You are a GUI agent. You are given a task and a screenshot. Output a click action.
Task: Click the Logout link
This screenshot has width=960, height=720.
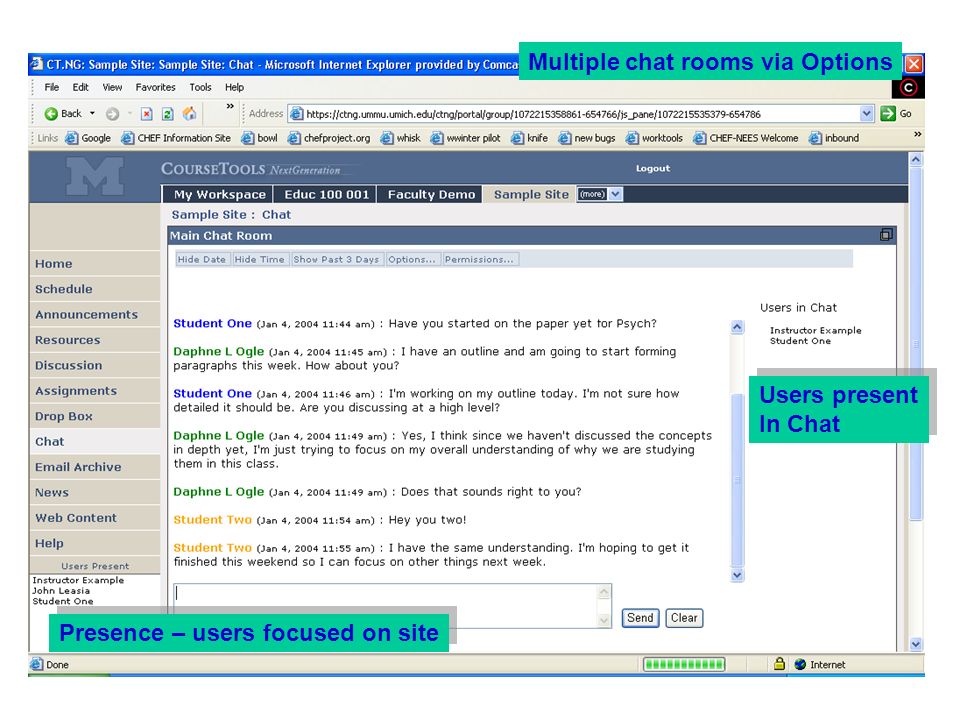click(653, 168)
